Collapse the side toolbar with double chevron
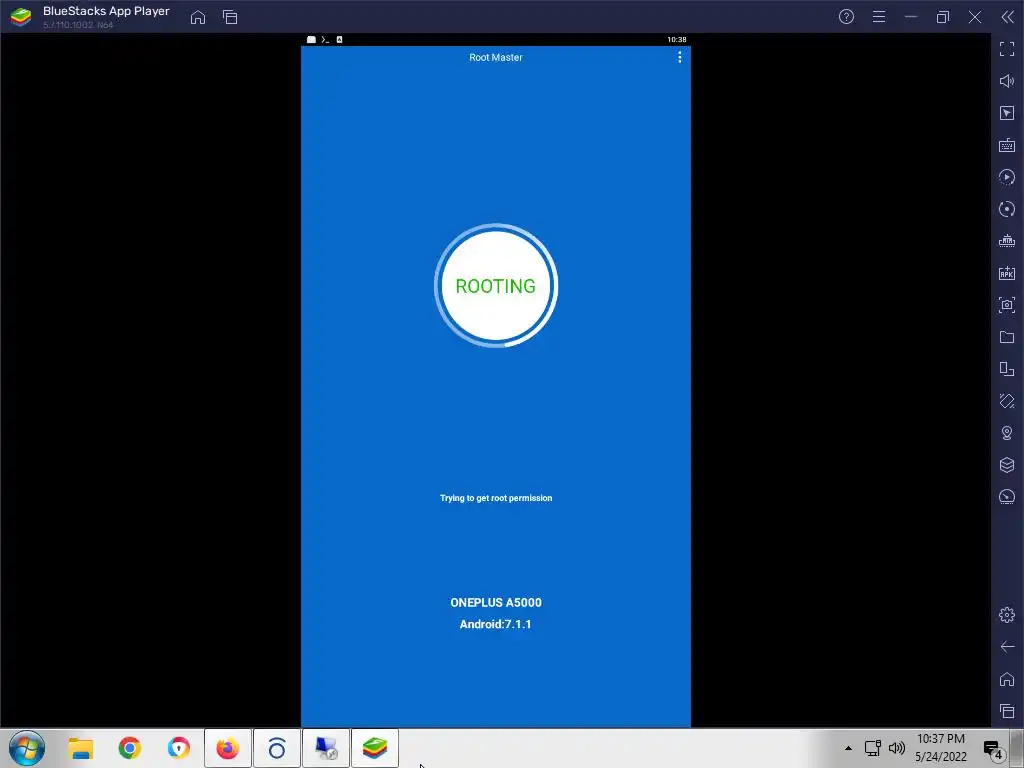The width and height of the screenshot is (1024, 768). [1008, 17]
